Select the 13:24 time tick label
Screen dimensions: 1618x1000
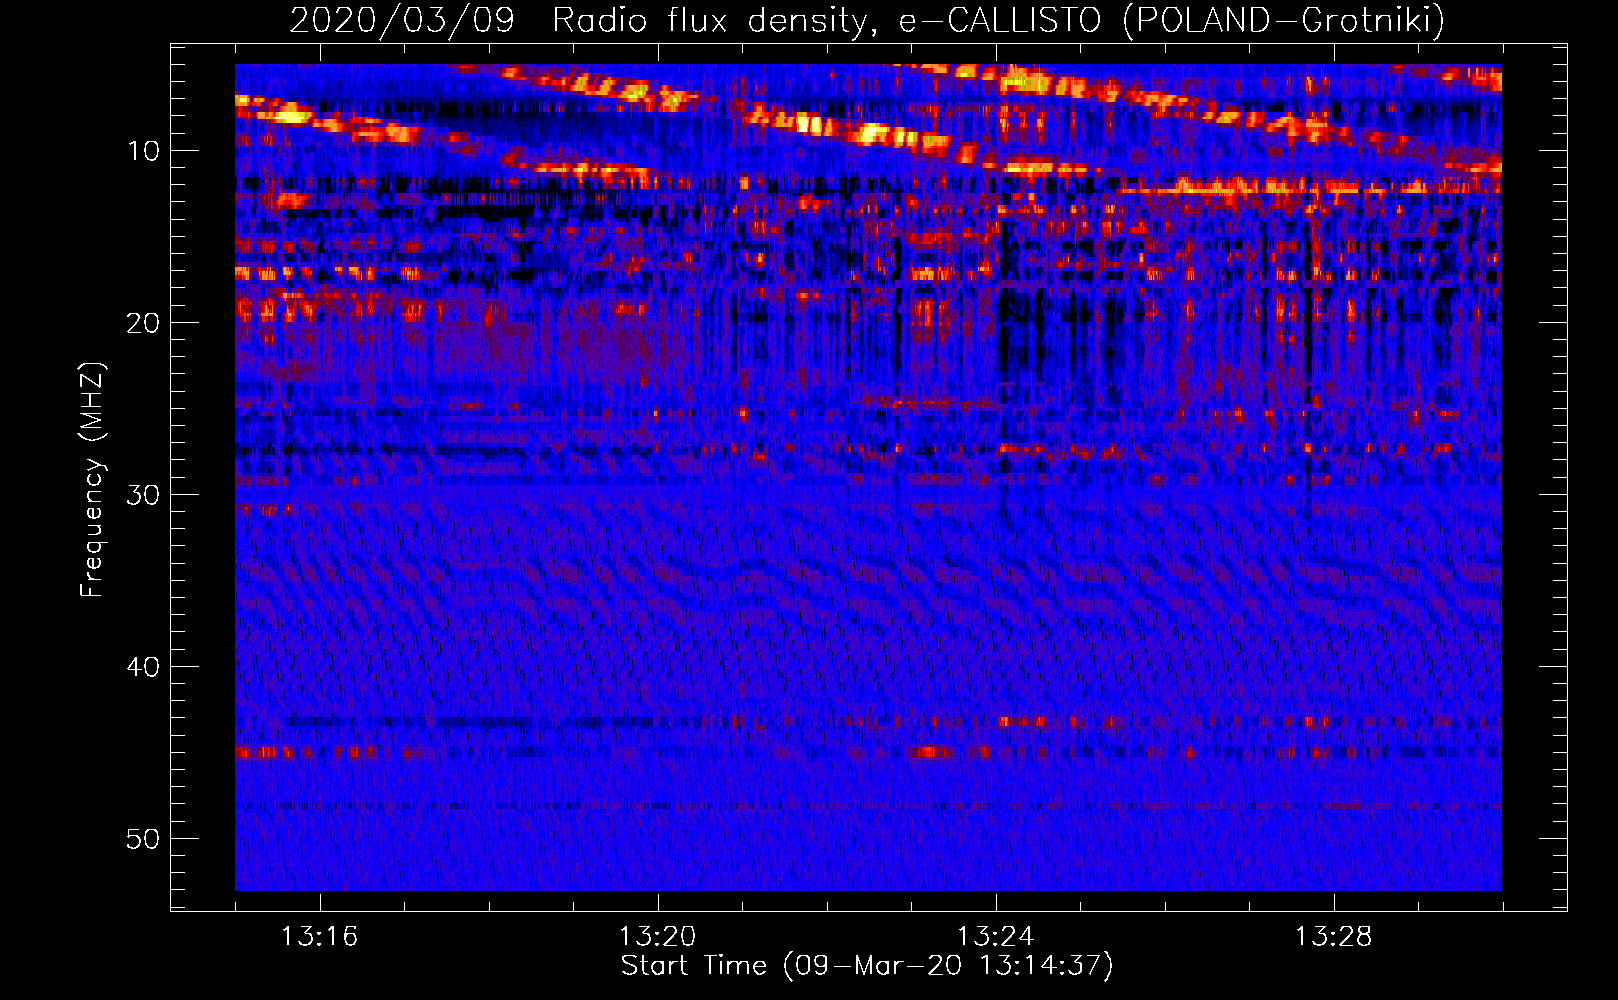pyautogui.click(x=995, y=936)
